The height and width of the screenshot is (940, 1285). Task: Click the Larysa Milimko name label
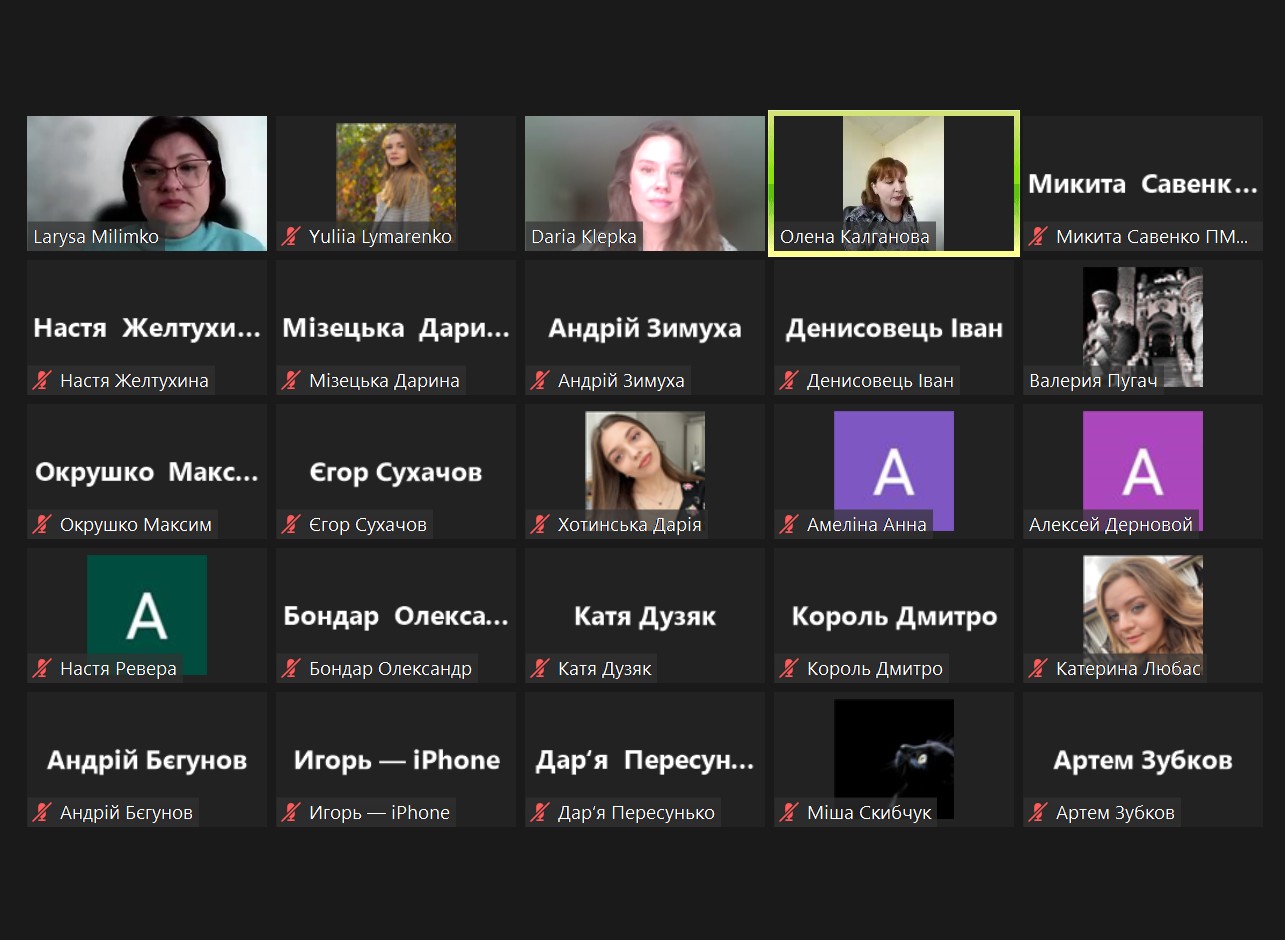pyautogui.click(x=96, y=237)
